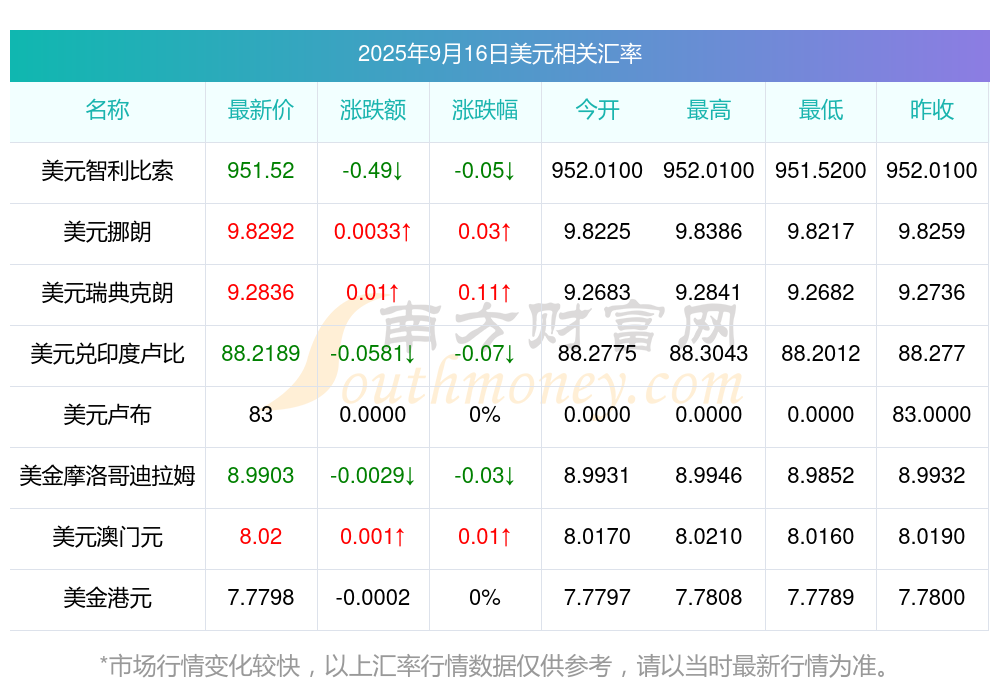This screenshot has width=1000, height=698.
Task: Click opening price 9.8225
Action: click(597, 232)
